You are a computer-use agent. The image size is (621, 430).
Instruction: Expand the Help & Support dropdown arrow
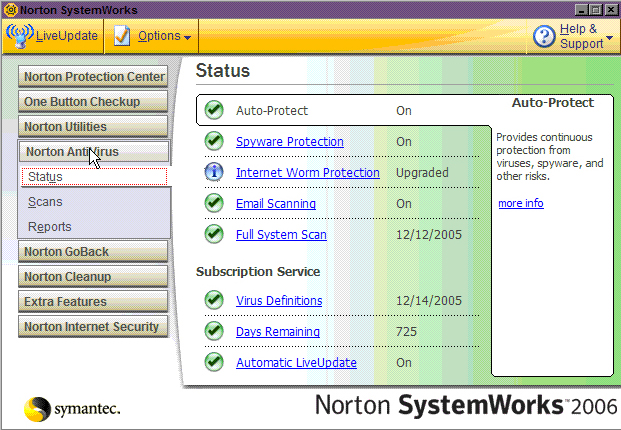point(610,38)
